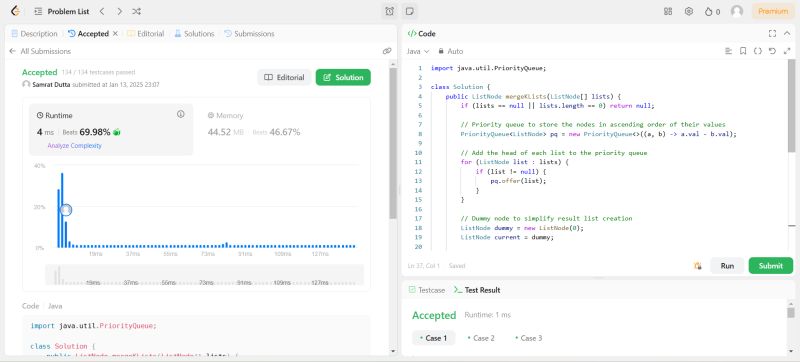
Task: Switch to the Editorial tab
Action: 146,34
